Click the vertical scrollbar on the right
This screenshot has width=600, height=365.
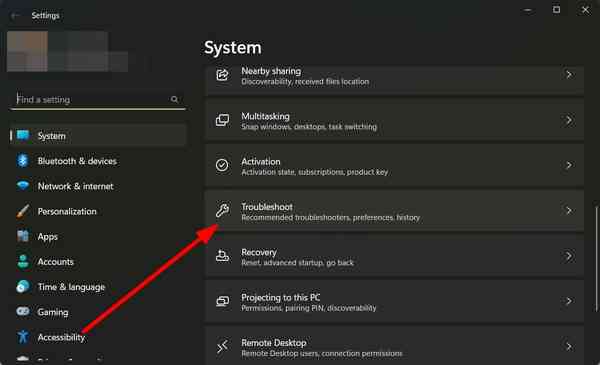click(596, 259)
